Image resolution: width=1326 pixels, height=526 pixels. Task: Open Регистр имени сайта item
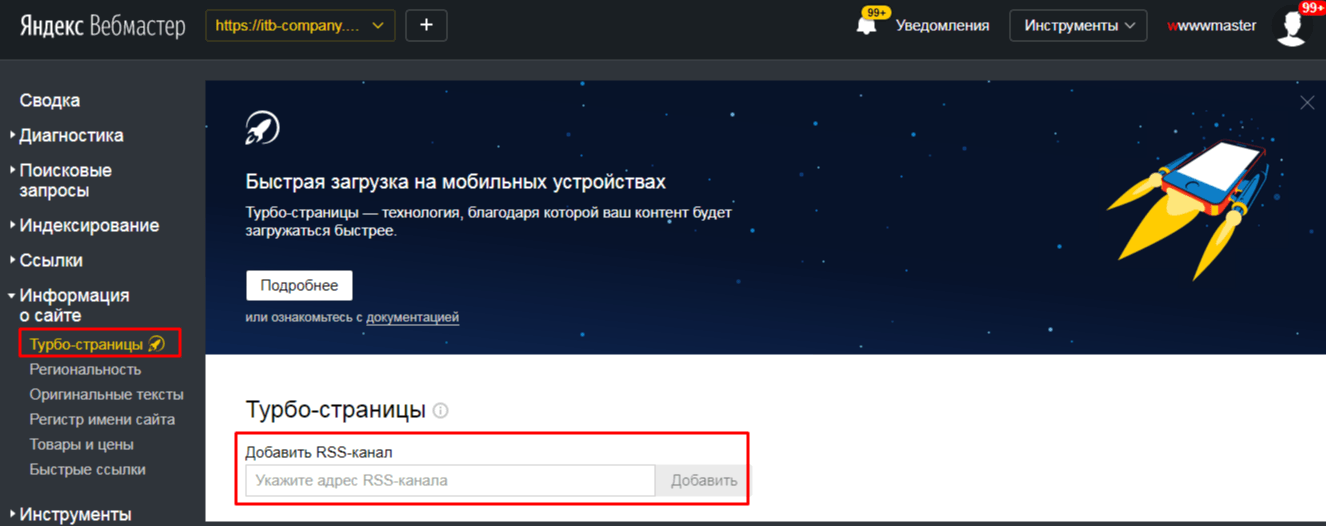click(x=102, y=419)
